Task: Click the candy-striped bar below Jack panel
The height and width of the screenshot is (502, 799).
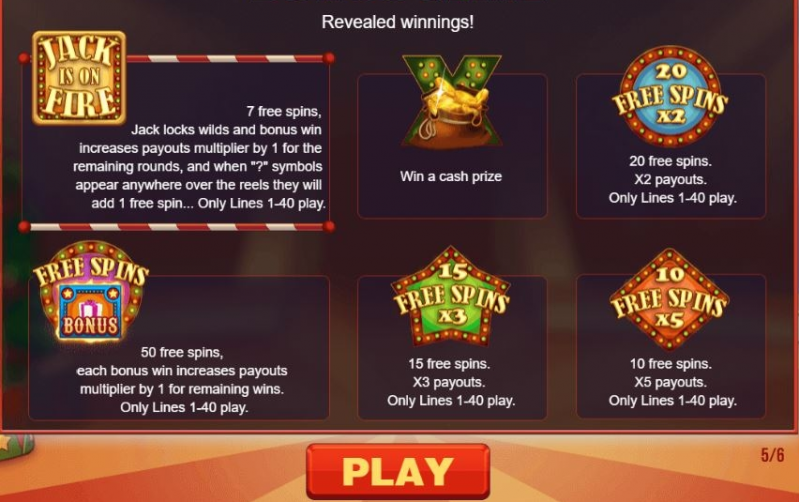Action: pos(176,226)
